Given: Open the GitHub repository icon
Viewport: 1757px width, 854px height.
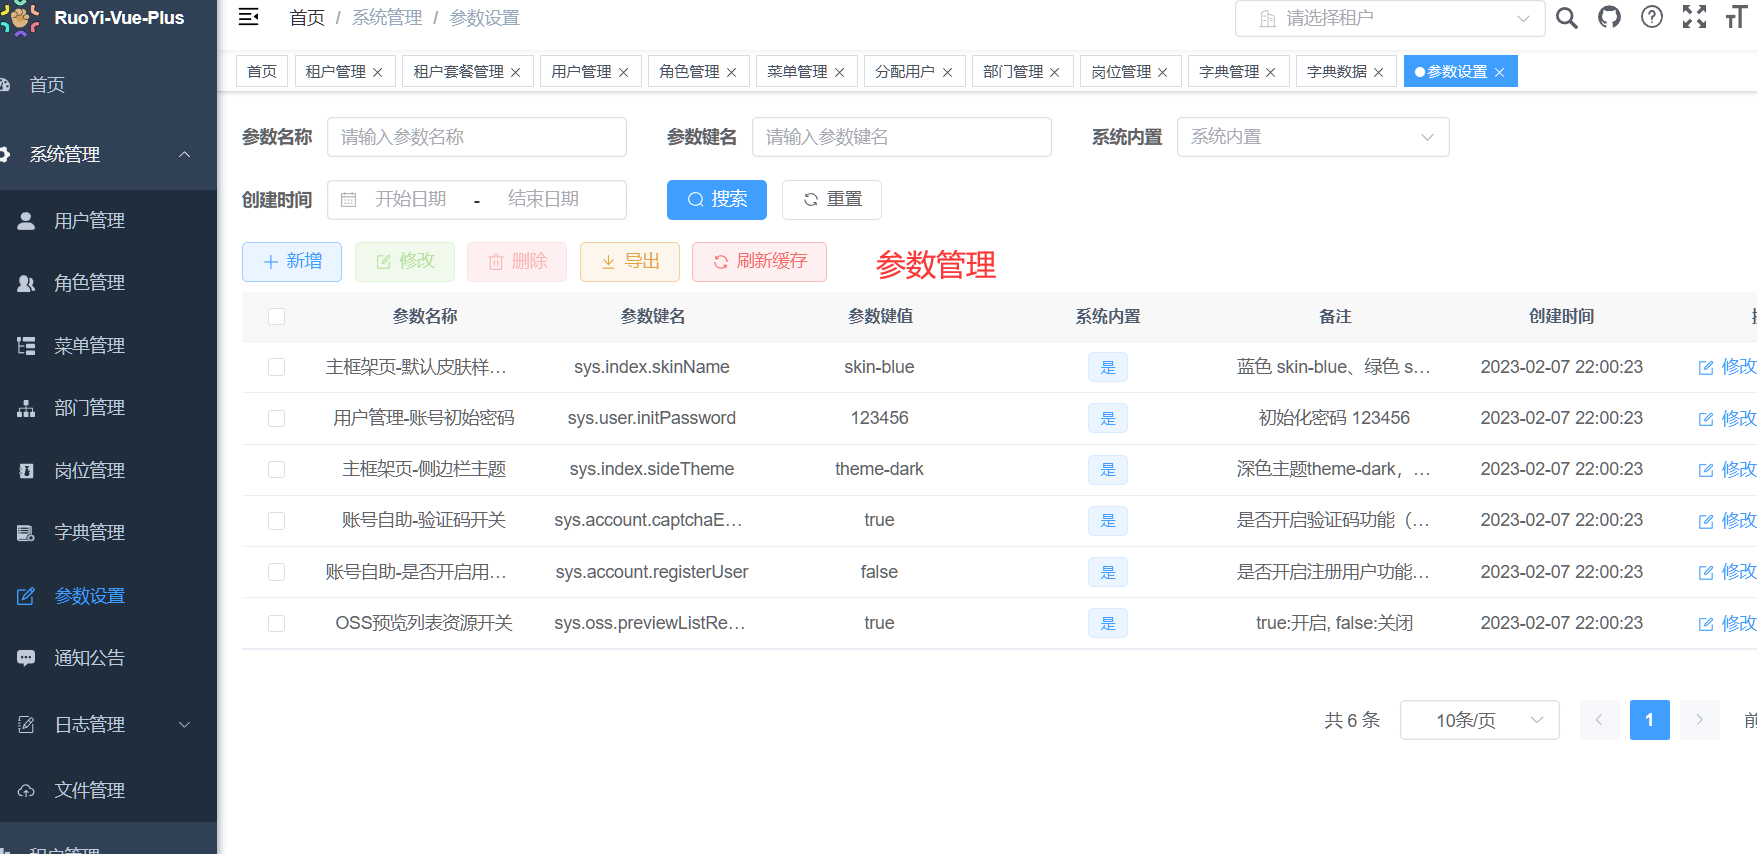Looking at the screenshot, I should click(1609, 17).
